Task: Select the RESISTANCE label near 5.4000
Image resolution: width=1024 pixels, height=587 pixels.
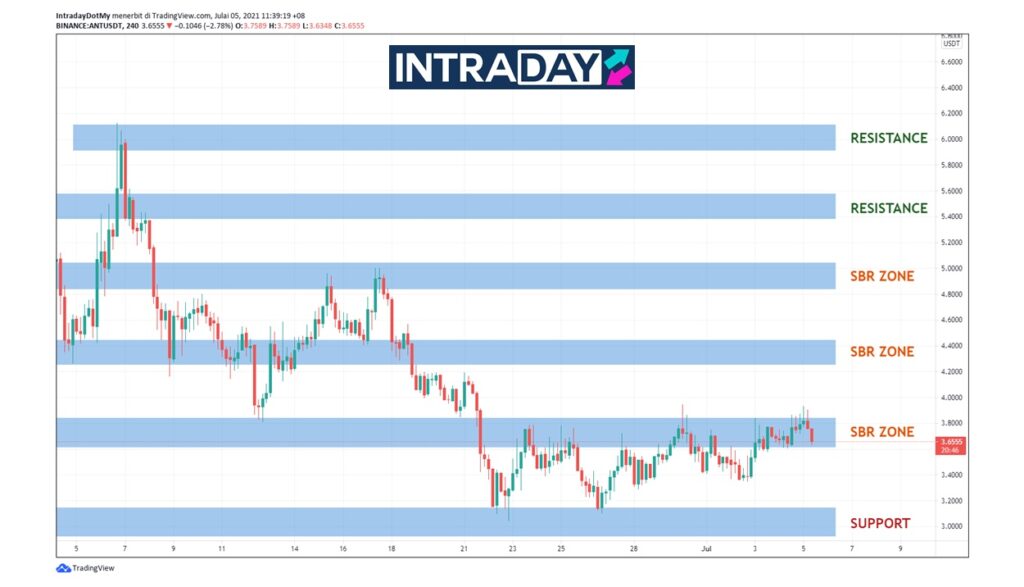Action: tap(888, 208)
